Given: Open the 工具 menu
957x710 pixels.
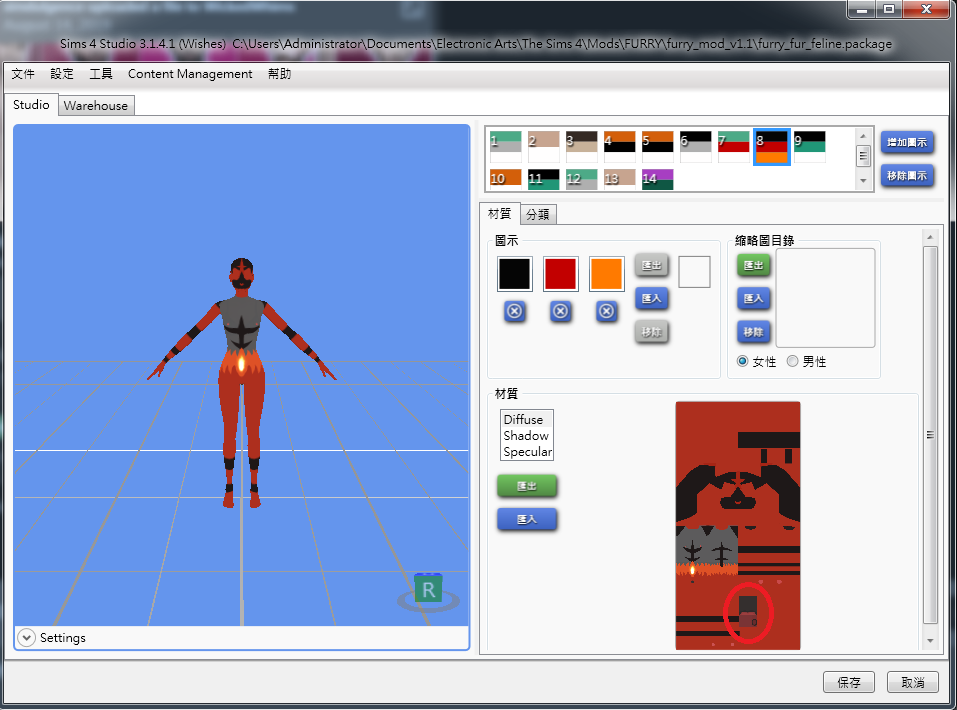Looking at the screenshot, I should 101,74.
